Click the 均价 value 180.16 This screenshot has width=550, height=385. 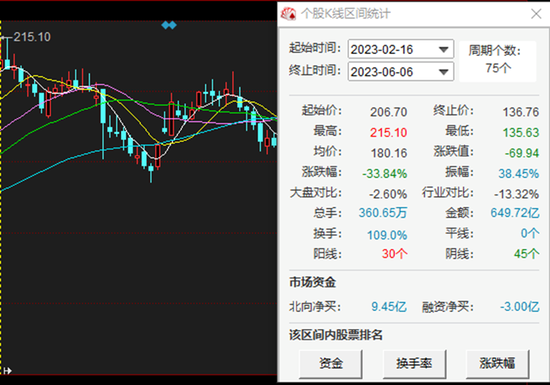389,153
